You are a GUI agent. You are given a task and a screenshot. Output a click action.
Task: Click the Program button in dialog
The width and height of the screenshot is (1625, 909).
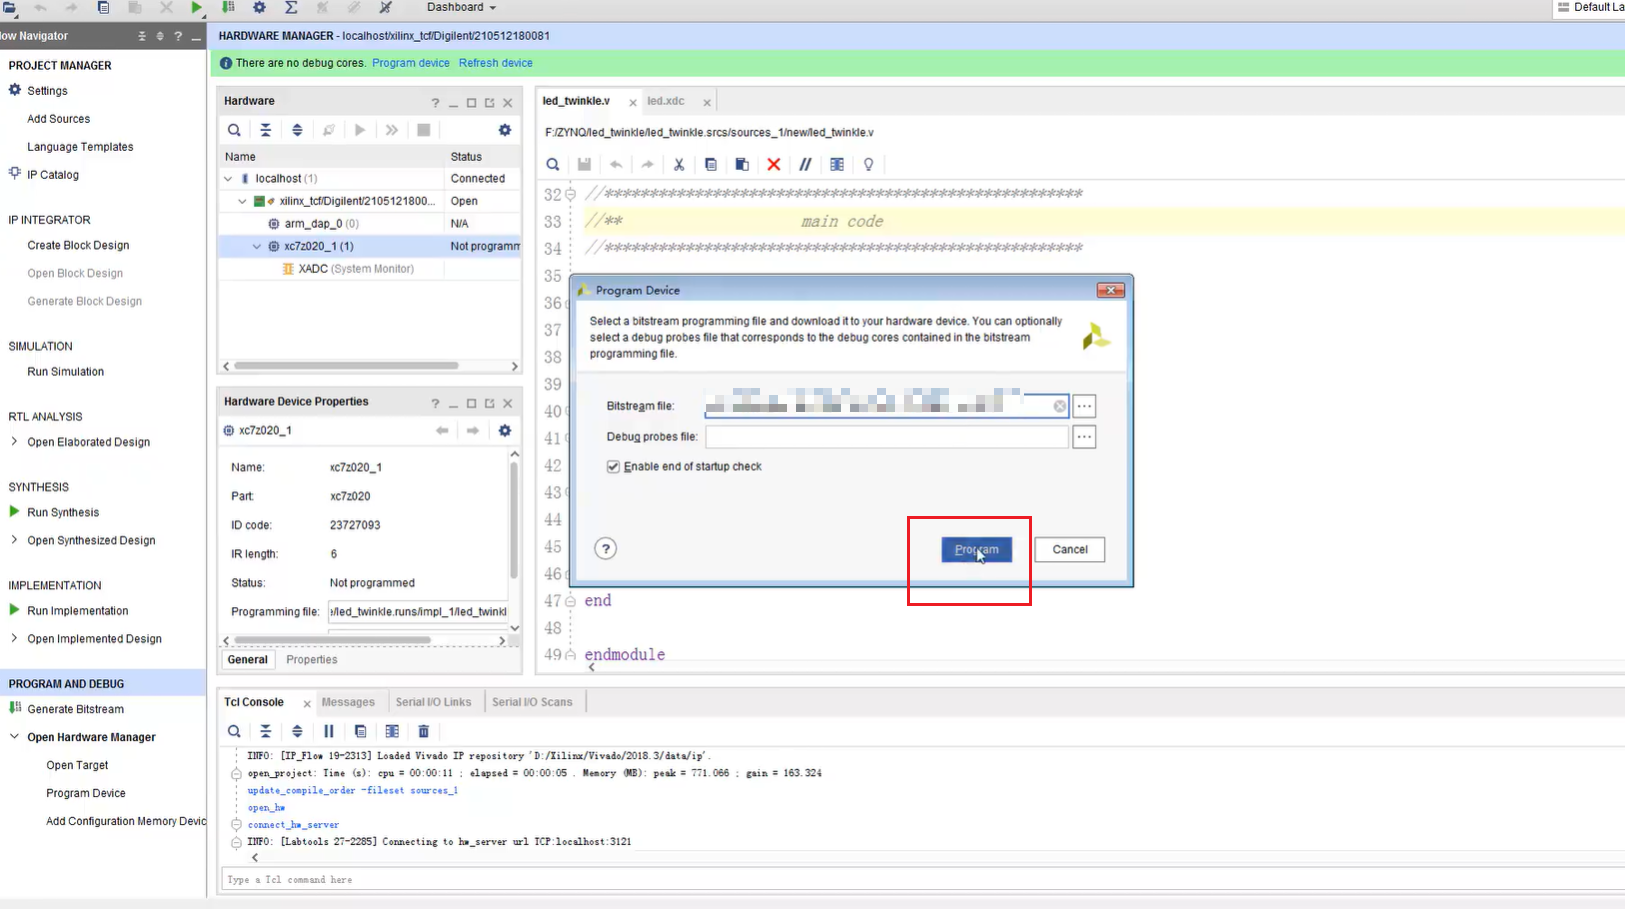[x=976, y=549]
